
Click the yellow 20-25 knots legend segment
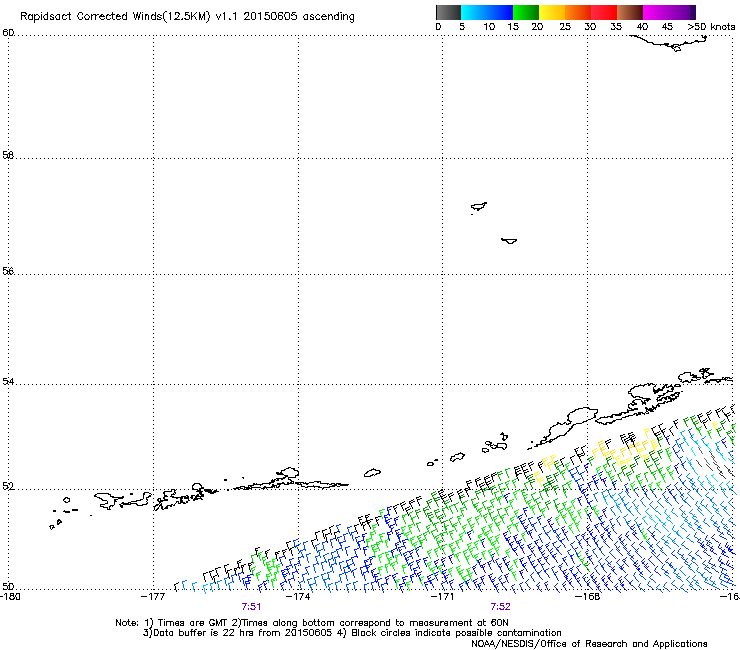point(551,12)
